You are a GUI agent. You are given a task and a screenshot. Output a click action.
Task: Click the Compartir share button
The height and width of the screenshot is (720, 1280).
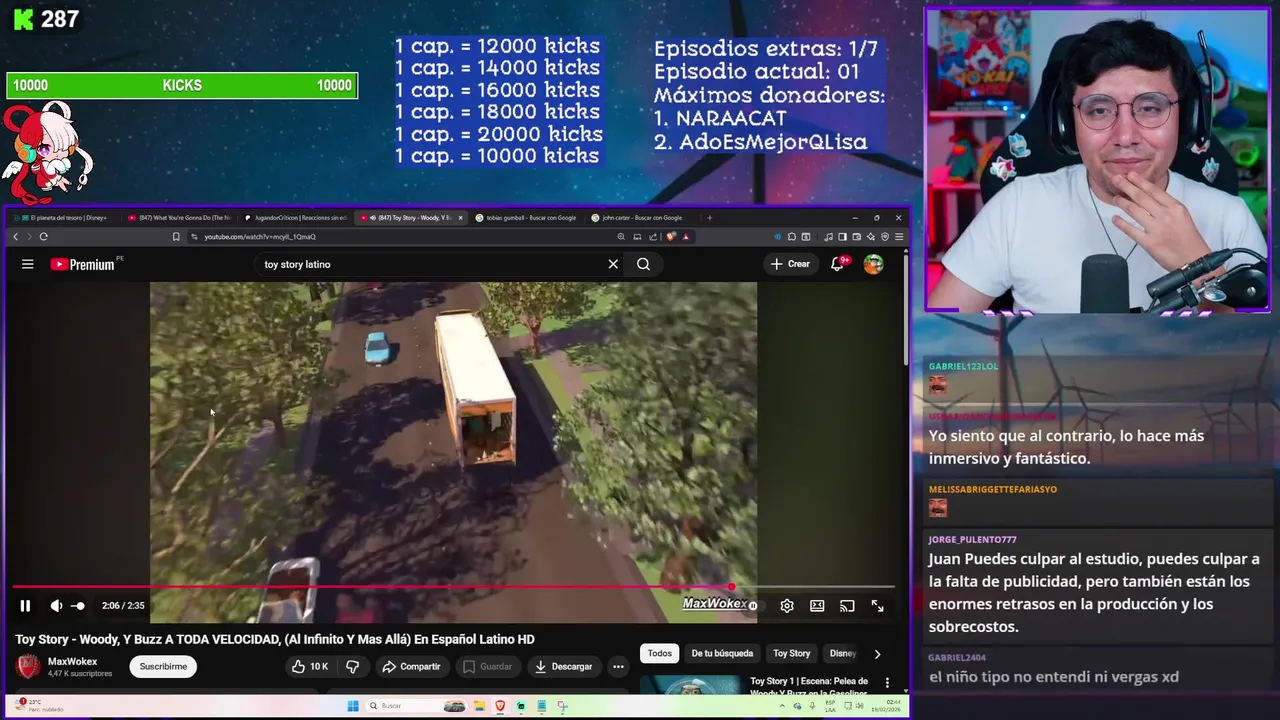[x=411, y=667]
